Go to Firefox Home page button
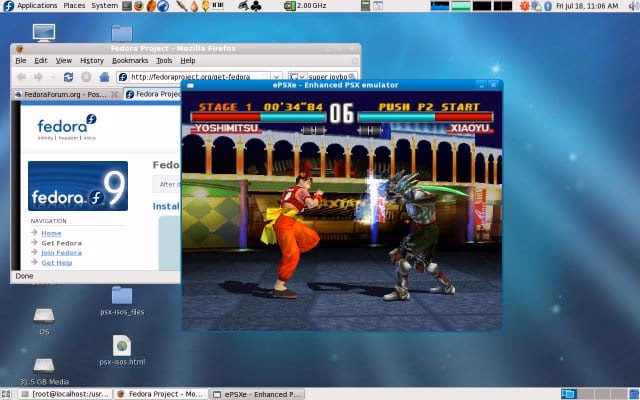 pyautogui.click(x=104, y=77)
